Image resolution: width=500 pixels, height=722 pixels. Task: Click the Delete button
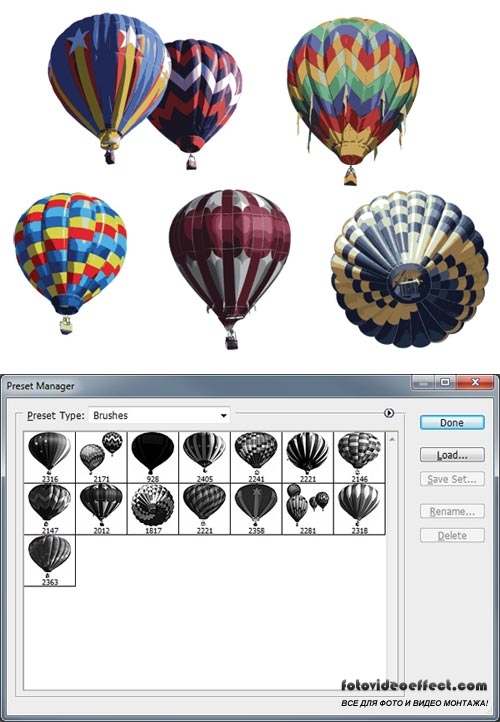(452, 536)
